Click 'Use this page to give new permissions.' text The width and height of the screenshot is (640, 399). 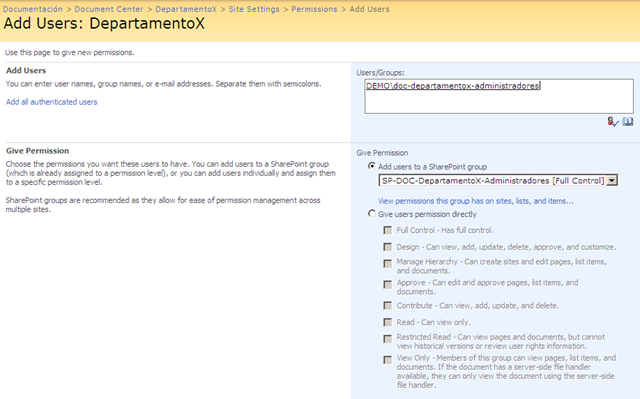point(69,52)
